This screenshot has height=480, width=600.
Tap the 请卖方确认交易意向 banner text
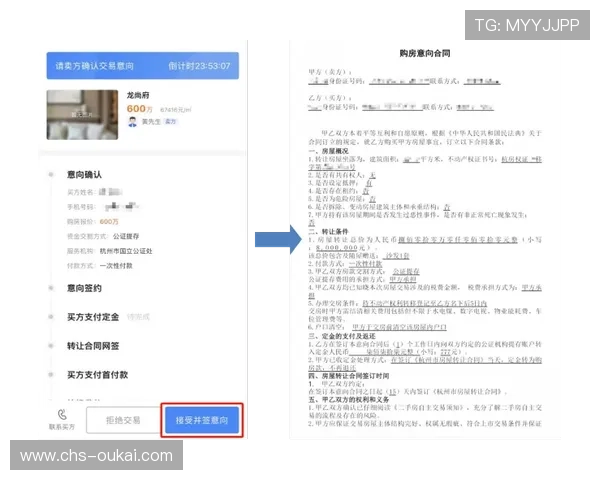(95, 66)
